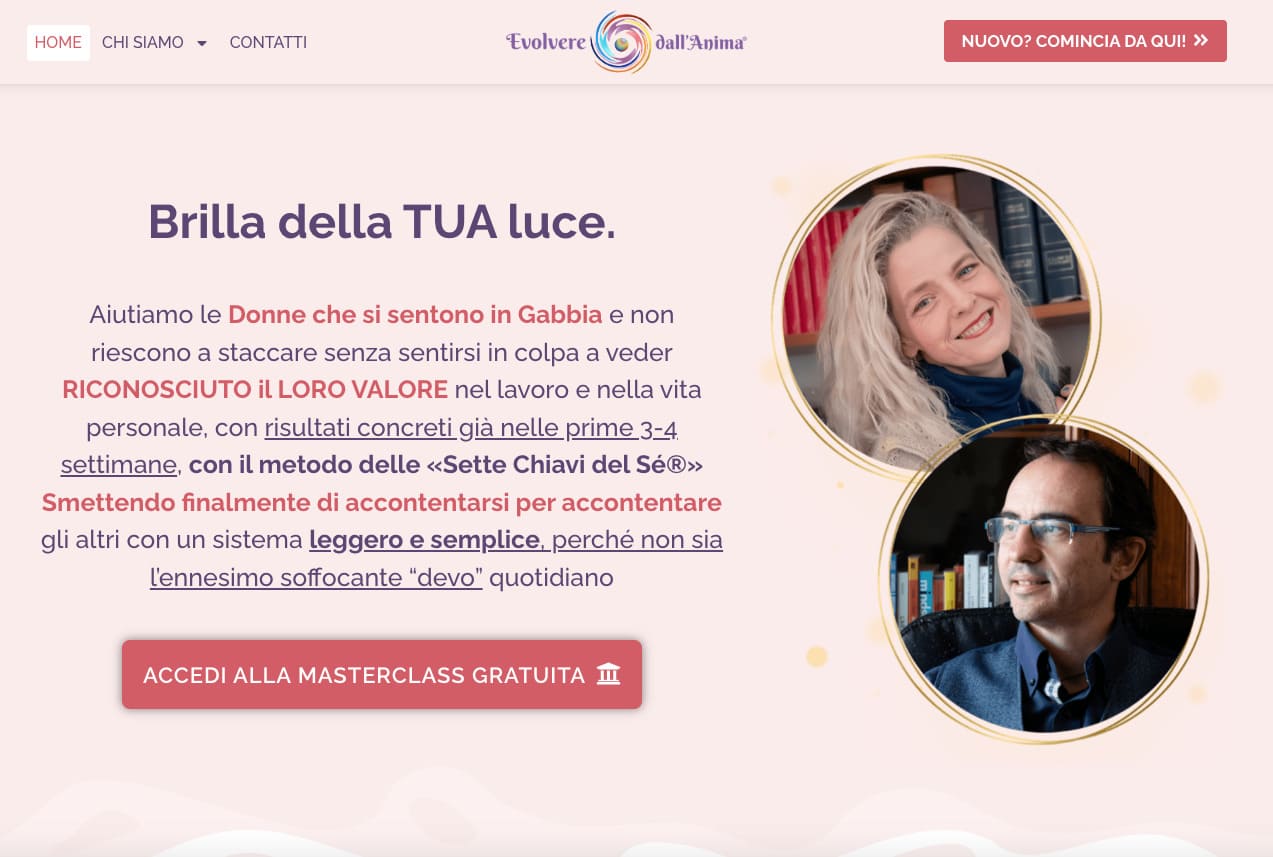Click the colorful spiral logo icon
The width and height of the screenshot is (1273, 857).
click(x=622, y=42)
